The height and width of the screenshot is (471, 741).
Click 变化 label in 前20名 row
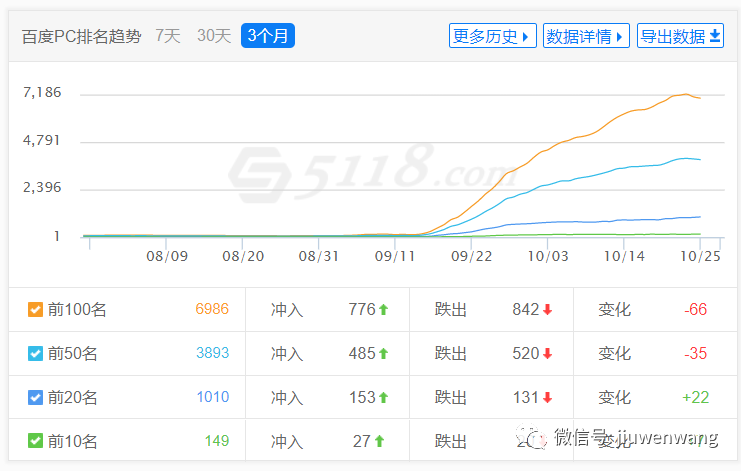614,398
